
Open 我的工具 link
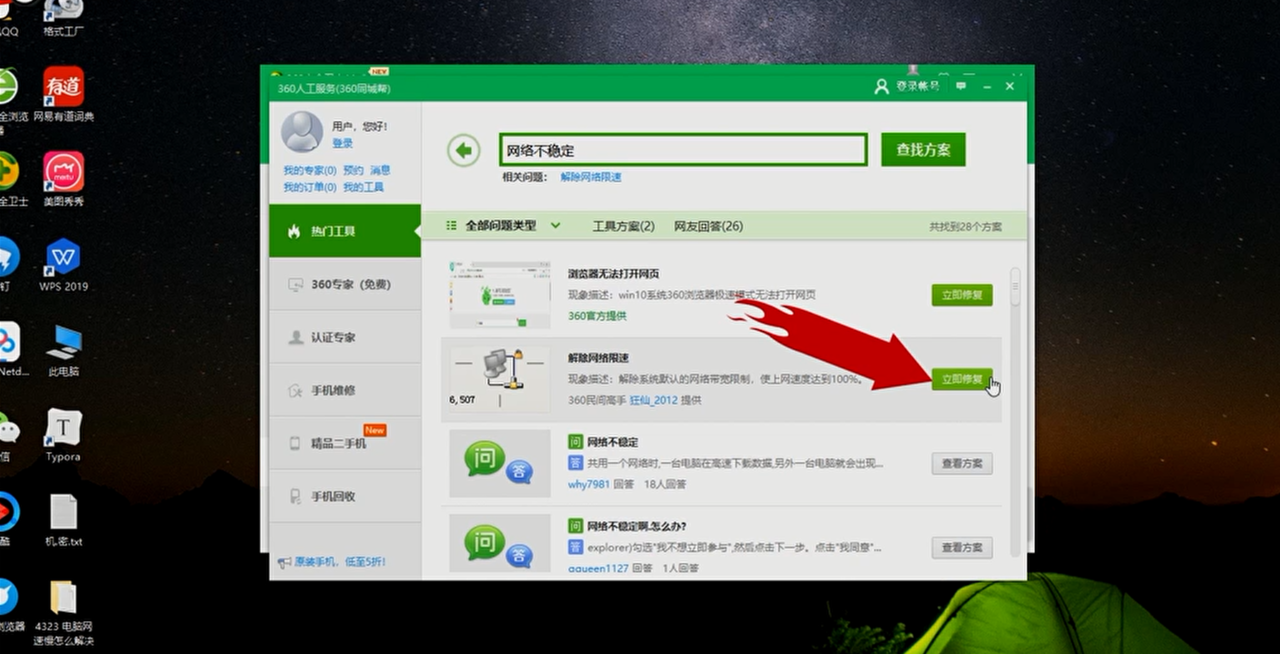[x=363, y=187]
